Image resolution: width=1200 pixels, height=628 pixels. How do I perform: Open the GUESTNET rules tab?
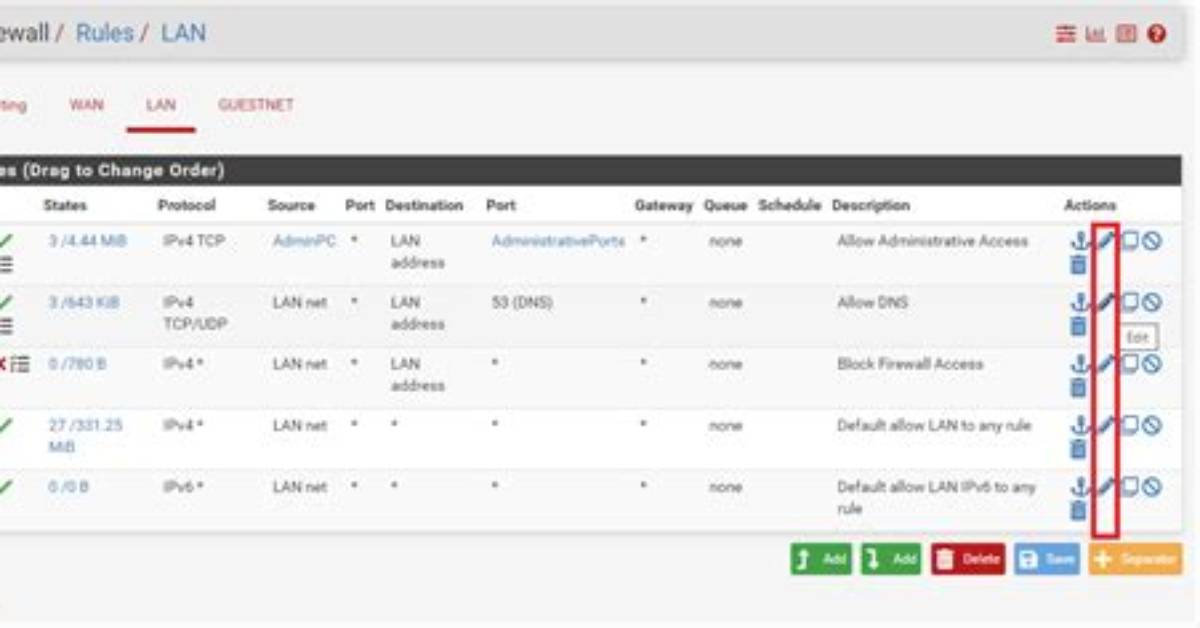[256, 104]
